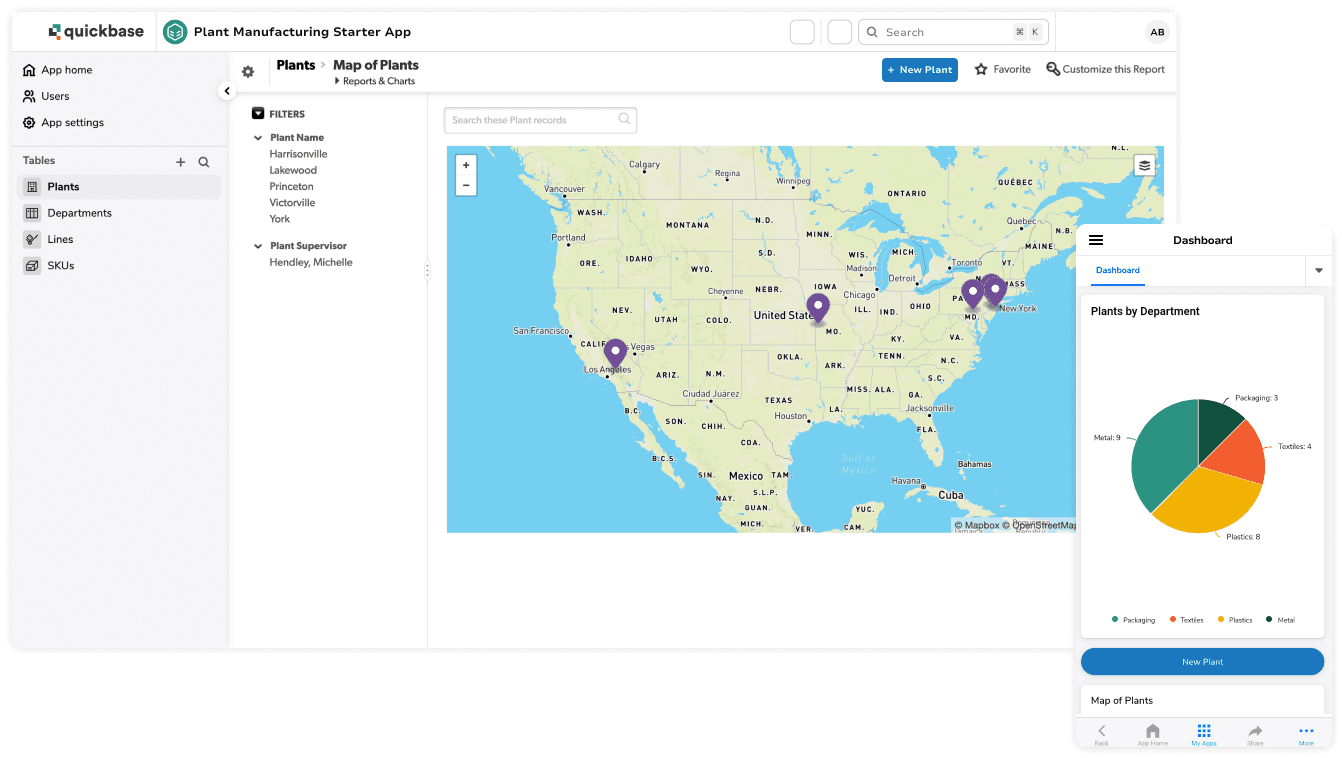Click the green Plant Manufacturing app icon
1342x758 pixels.
tap(175, 32)
